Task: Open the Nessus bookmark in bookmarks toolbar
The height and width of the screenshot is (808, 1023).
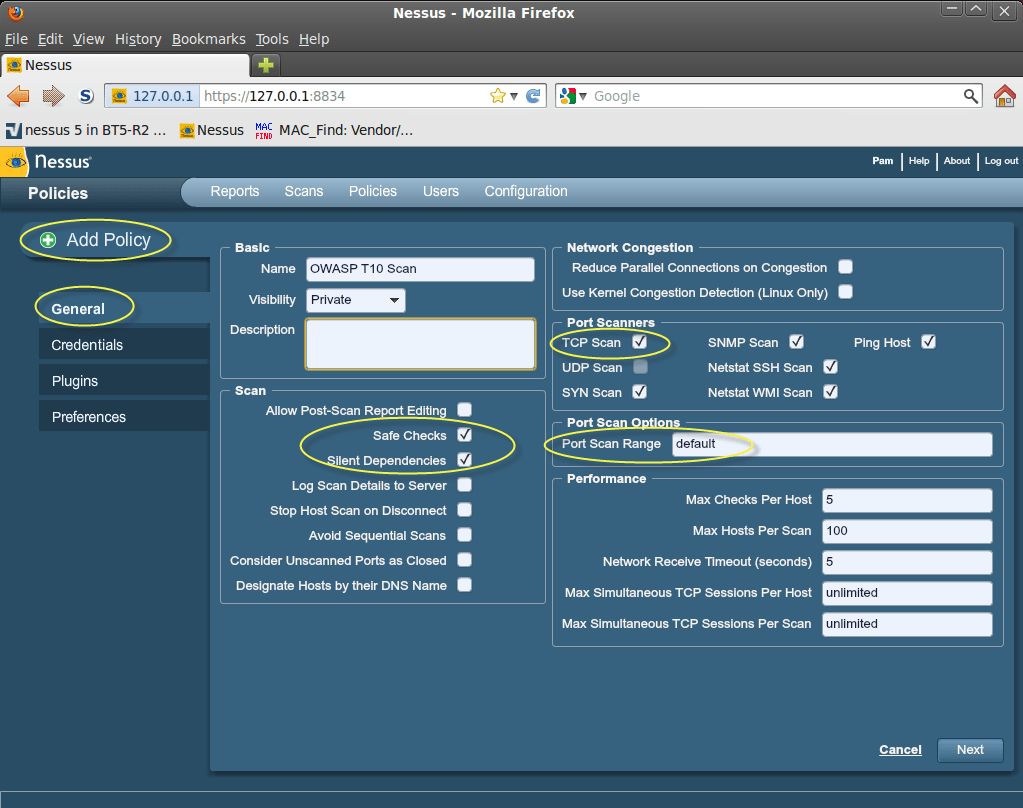Action: pos(211,130)
